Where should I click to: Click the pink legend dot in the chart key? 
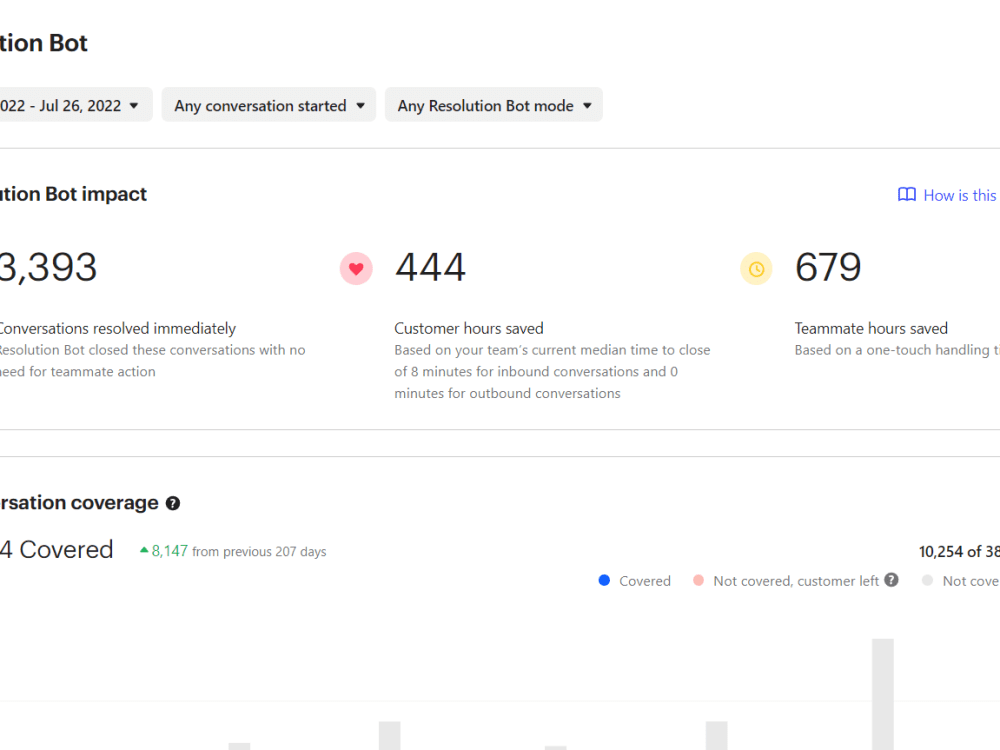(700, 580)
